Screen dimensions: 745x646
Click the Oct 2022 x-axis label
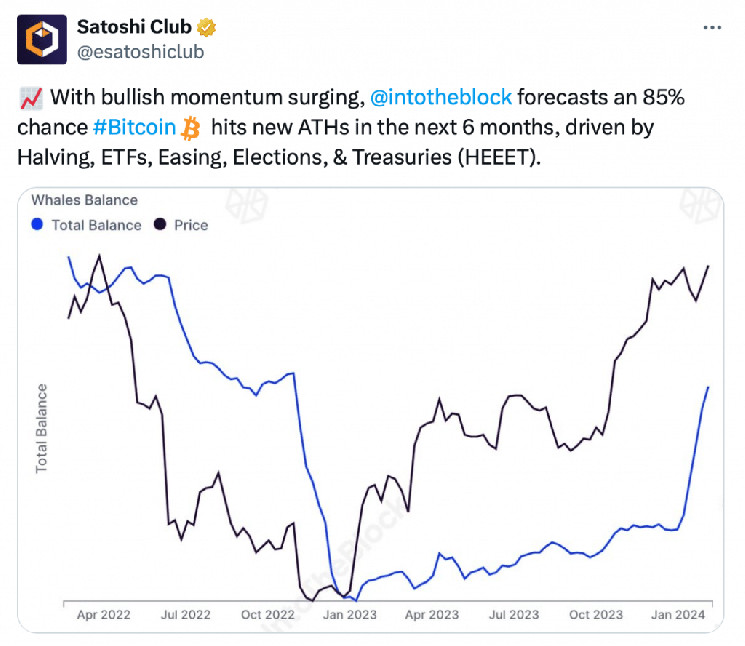point(266,615)
